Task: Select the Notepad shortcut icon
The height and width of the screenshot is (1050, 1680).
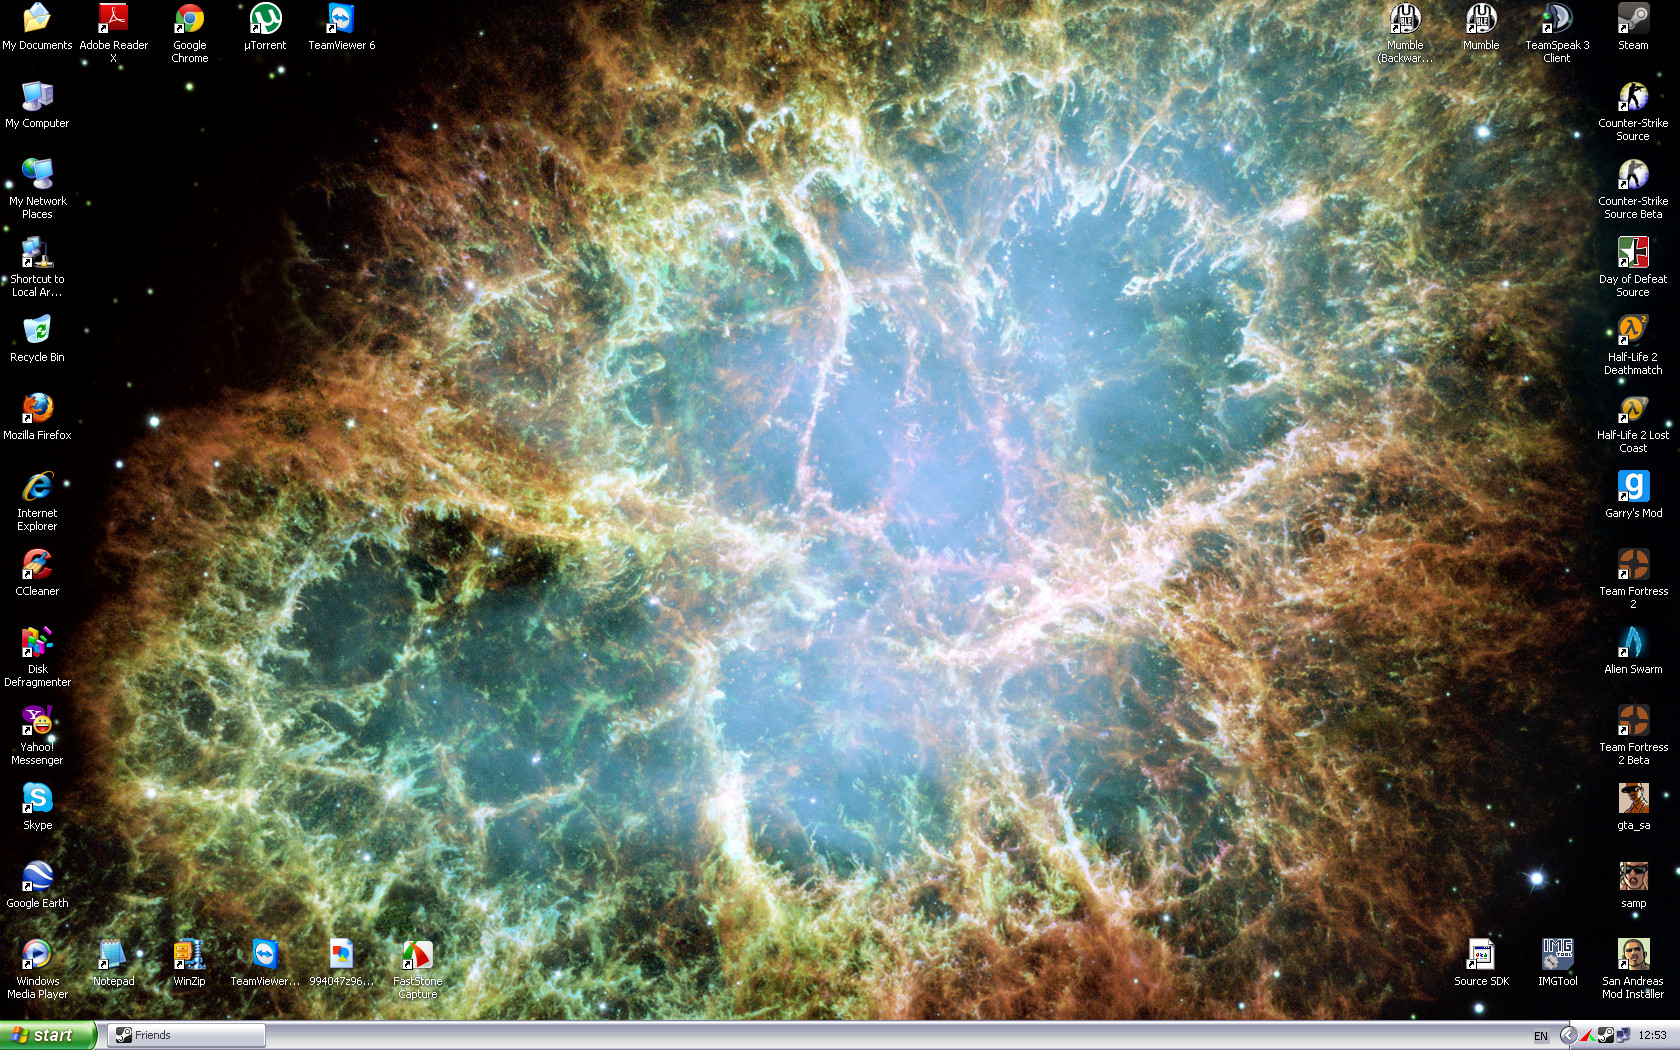Action: point(113,963)
